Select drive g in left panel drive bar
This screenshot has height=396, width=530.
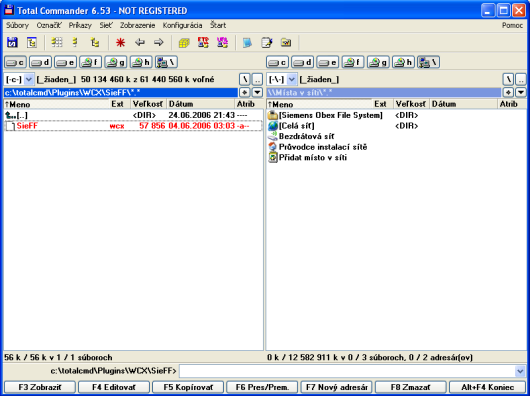[116, 62]
